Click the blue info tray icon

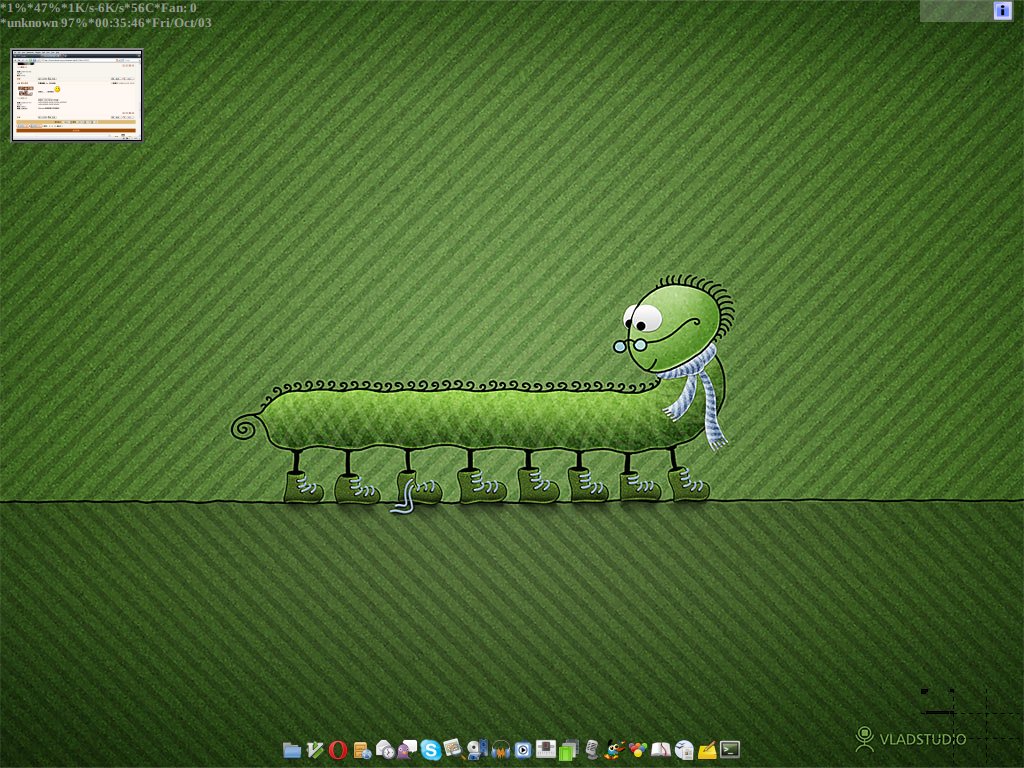pos(1002,10)
